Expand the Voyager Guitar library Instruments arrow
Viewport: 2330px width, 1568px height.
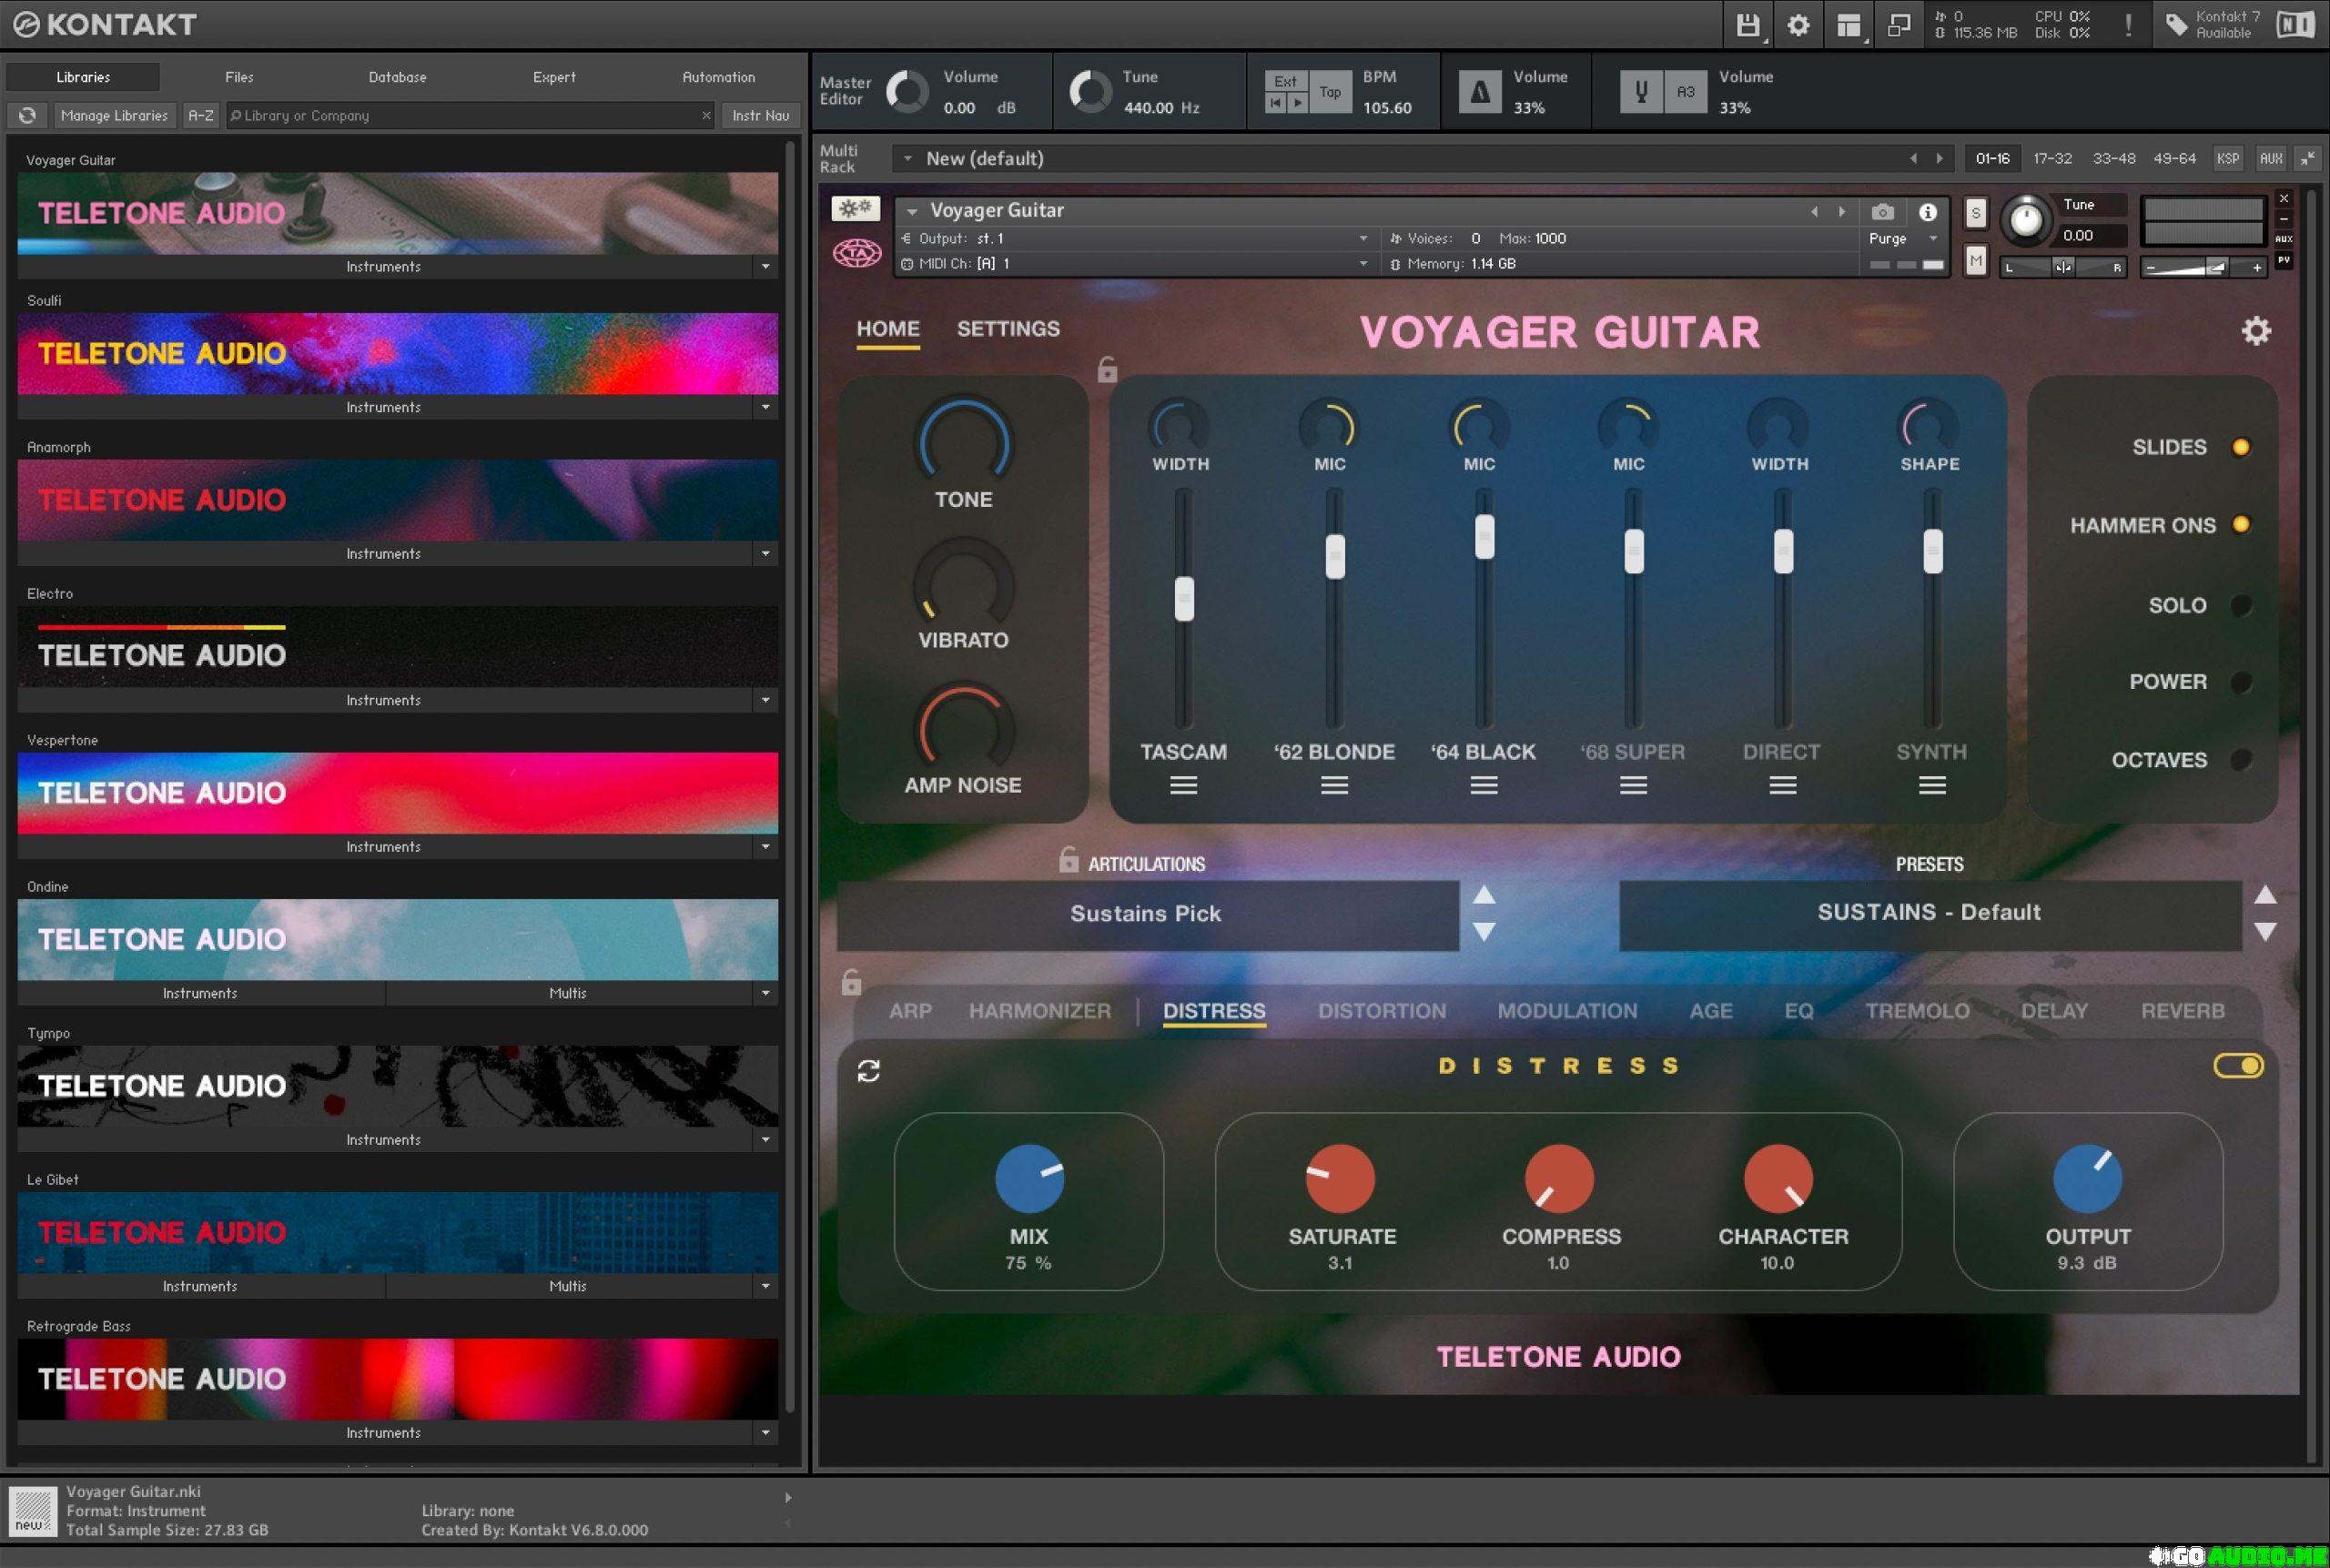coord(765,267)
